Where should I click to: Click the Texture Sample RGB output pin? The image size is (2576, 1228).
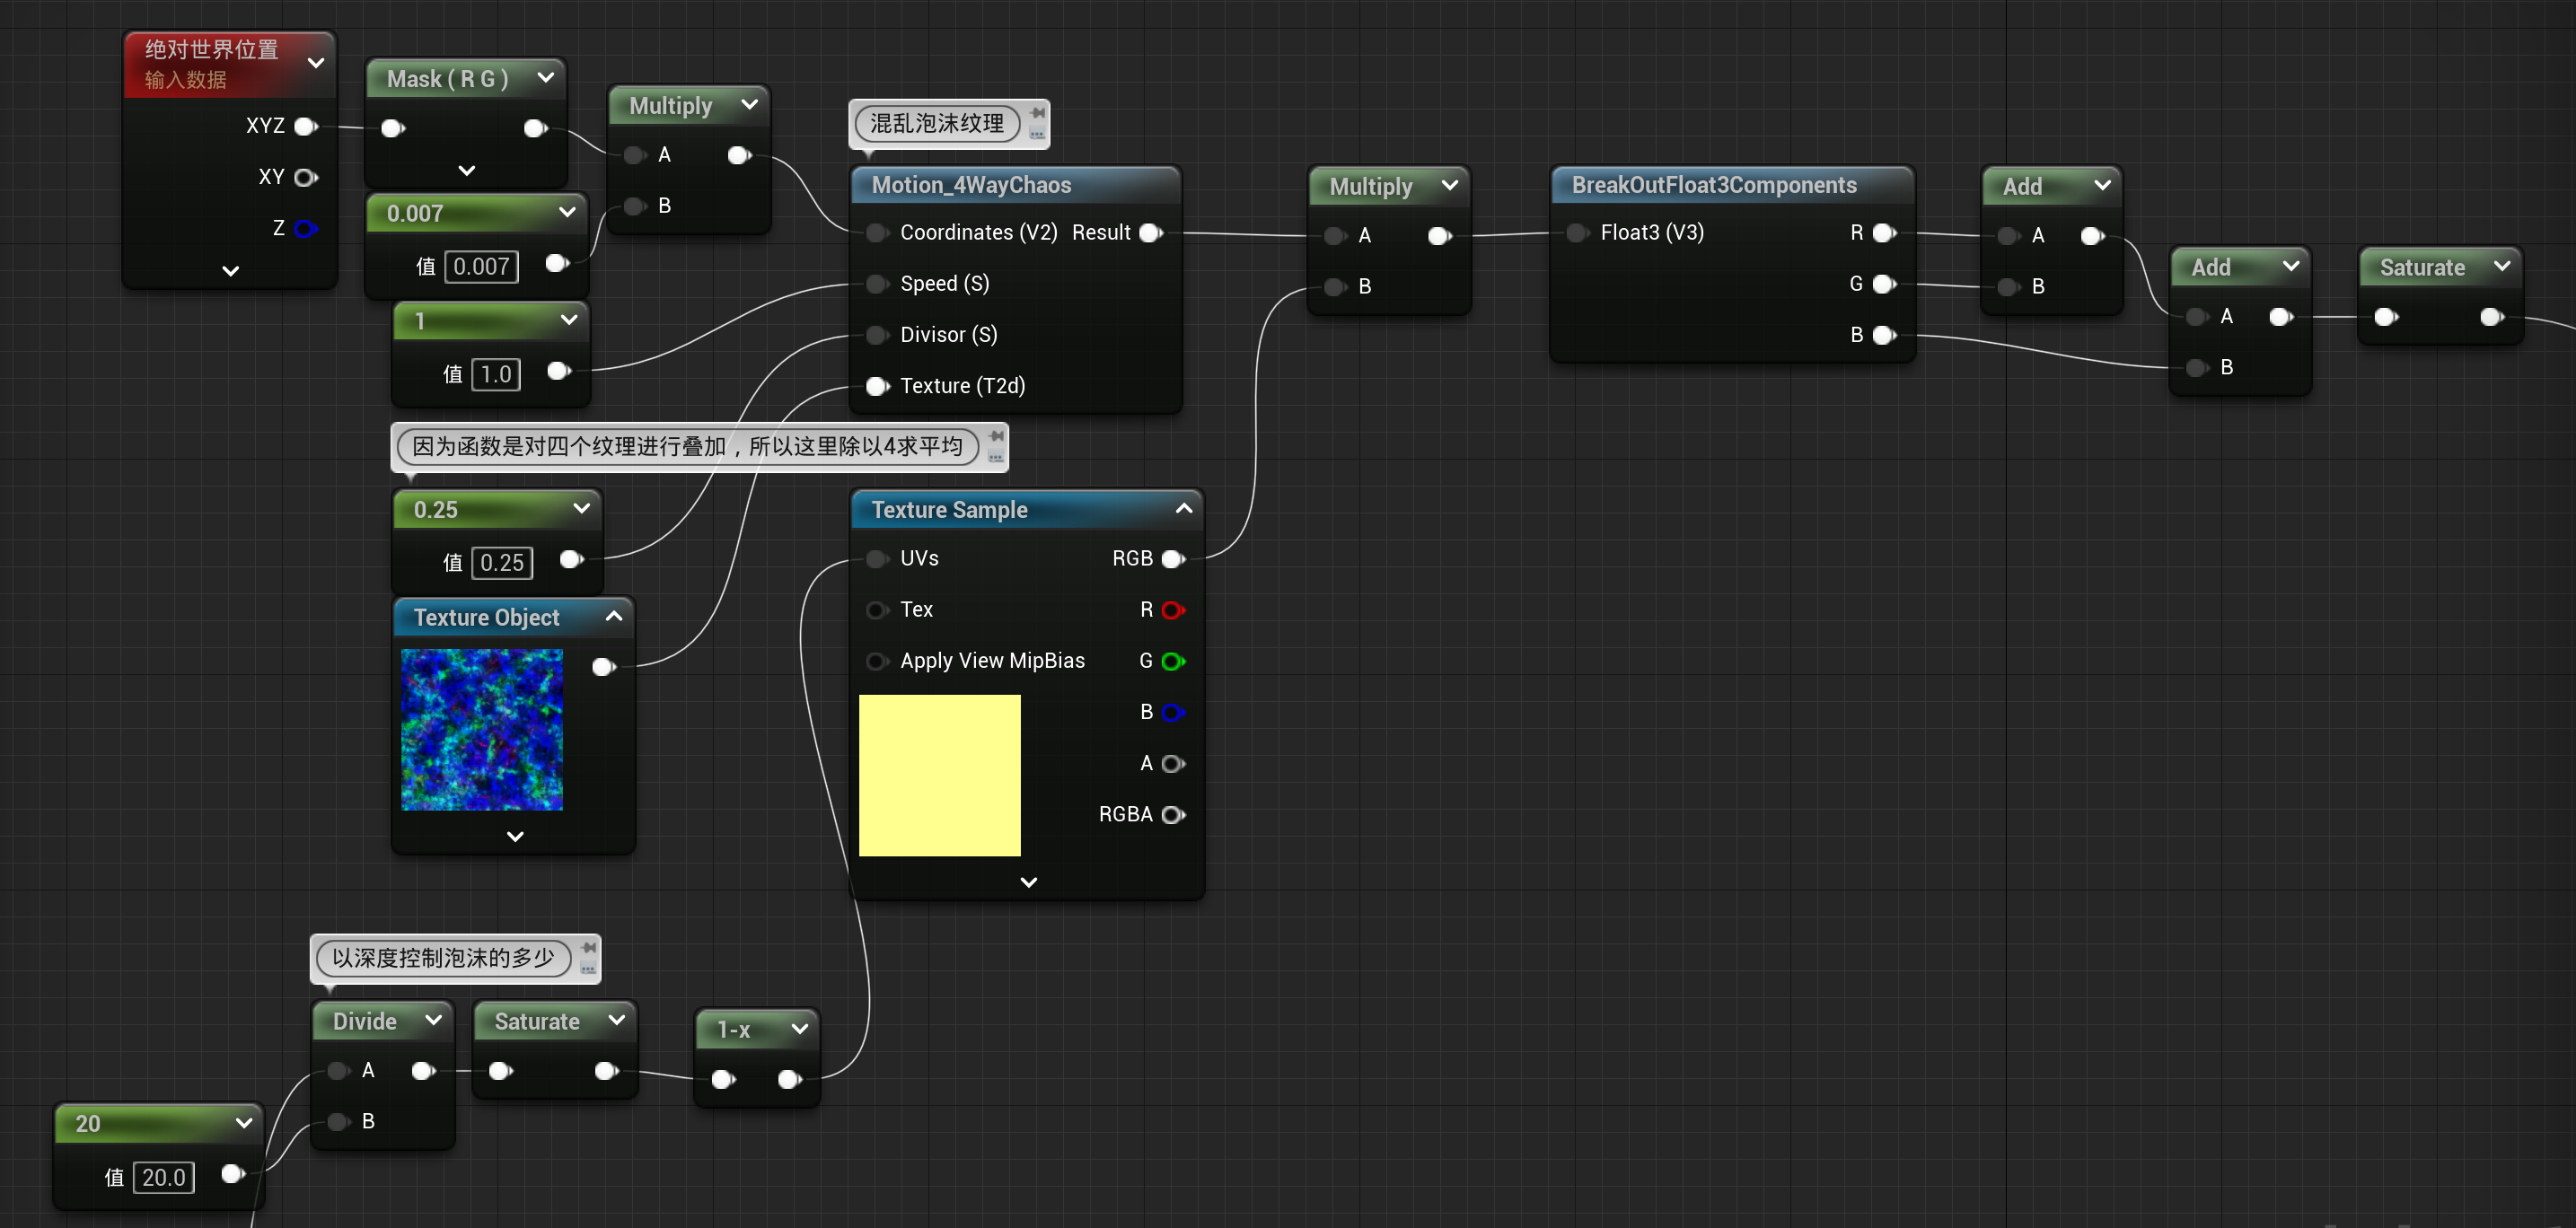pos(1173,559)
